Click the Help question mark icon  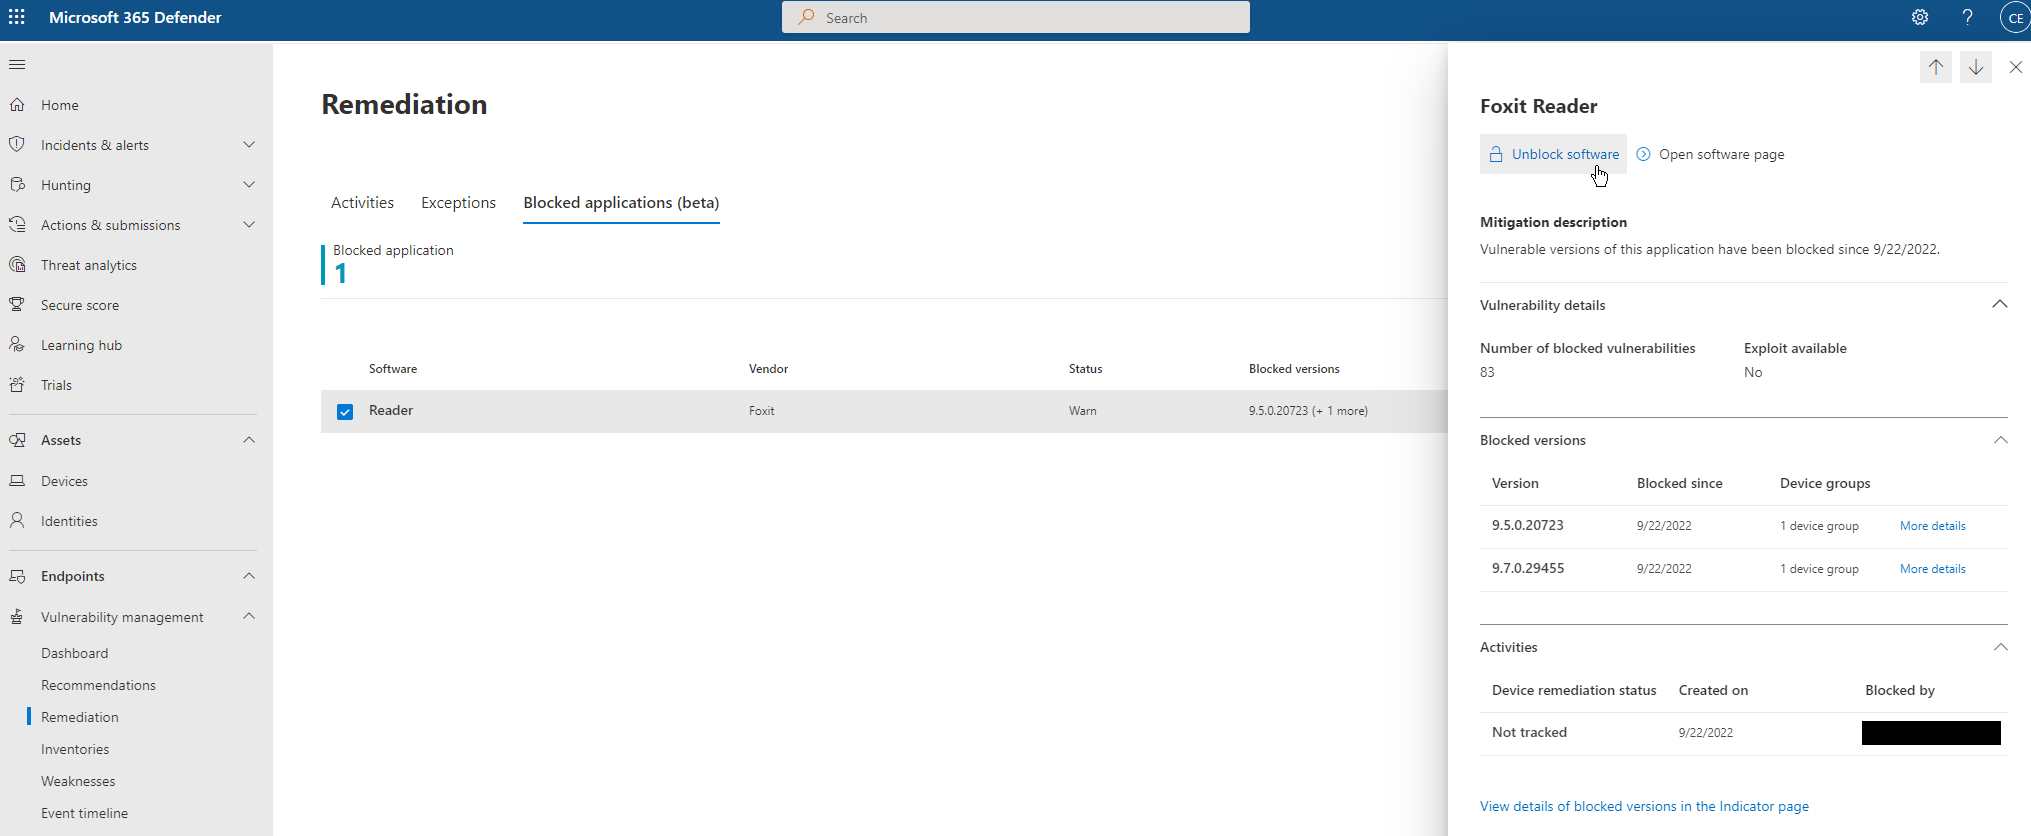click(1967, 17)
